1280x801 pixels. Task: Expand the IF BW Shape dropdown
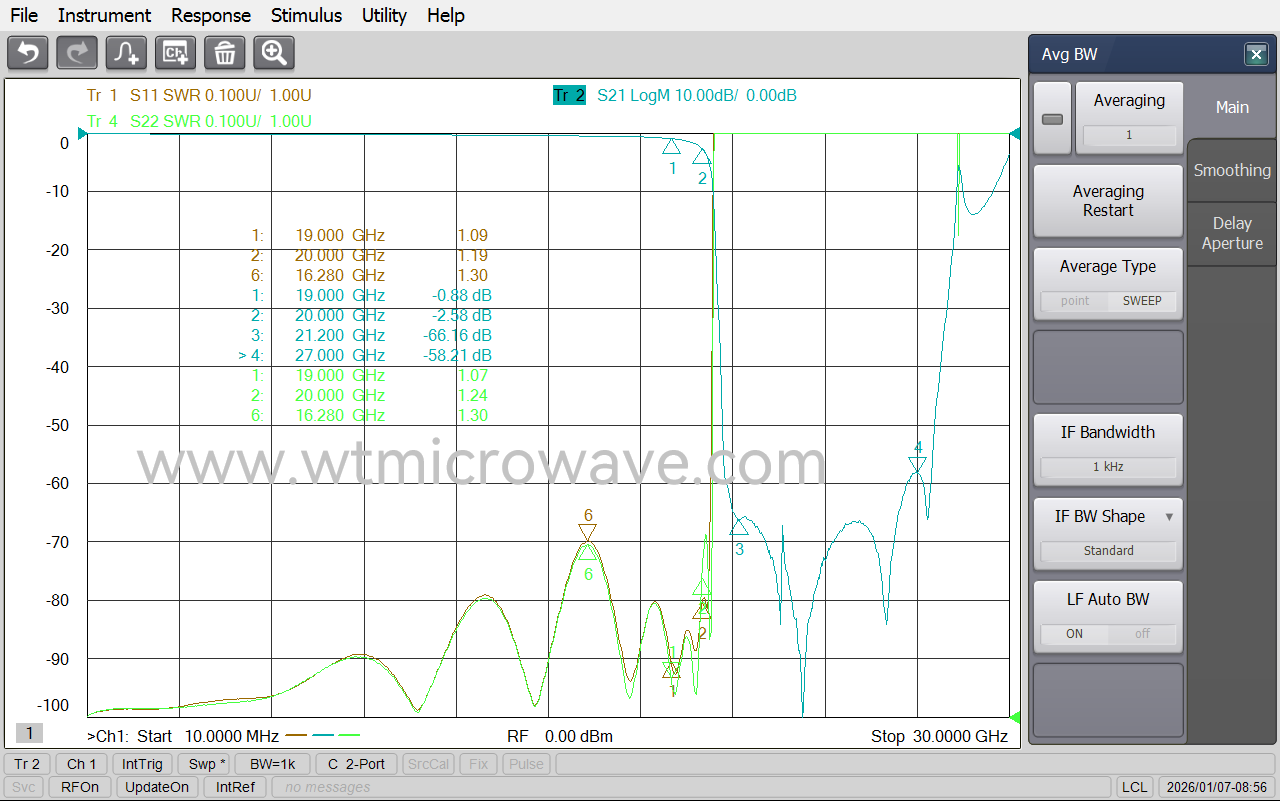[1169, 517]
